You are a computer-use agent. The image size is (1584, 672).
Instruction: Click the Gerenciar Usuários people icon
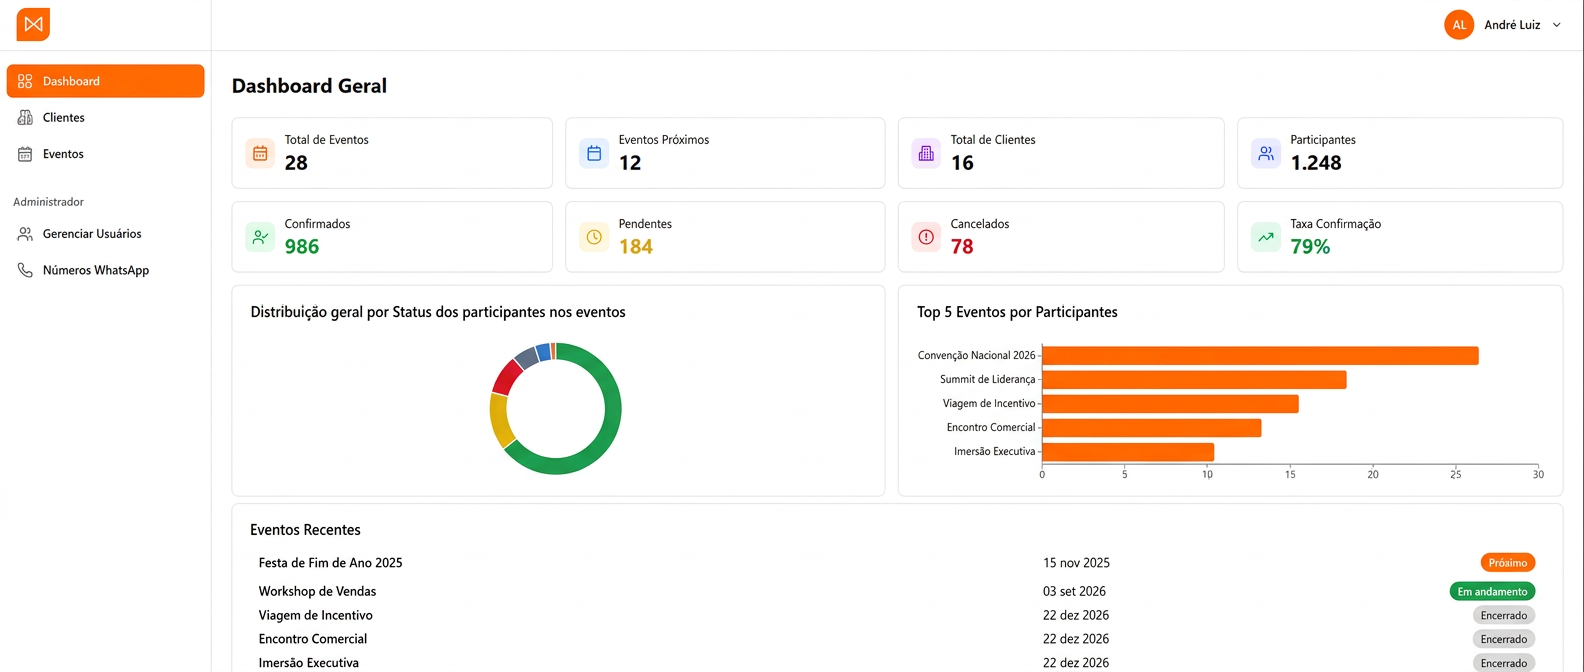25,234
